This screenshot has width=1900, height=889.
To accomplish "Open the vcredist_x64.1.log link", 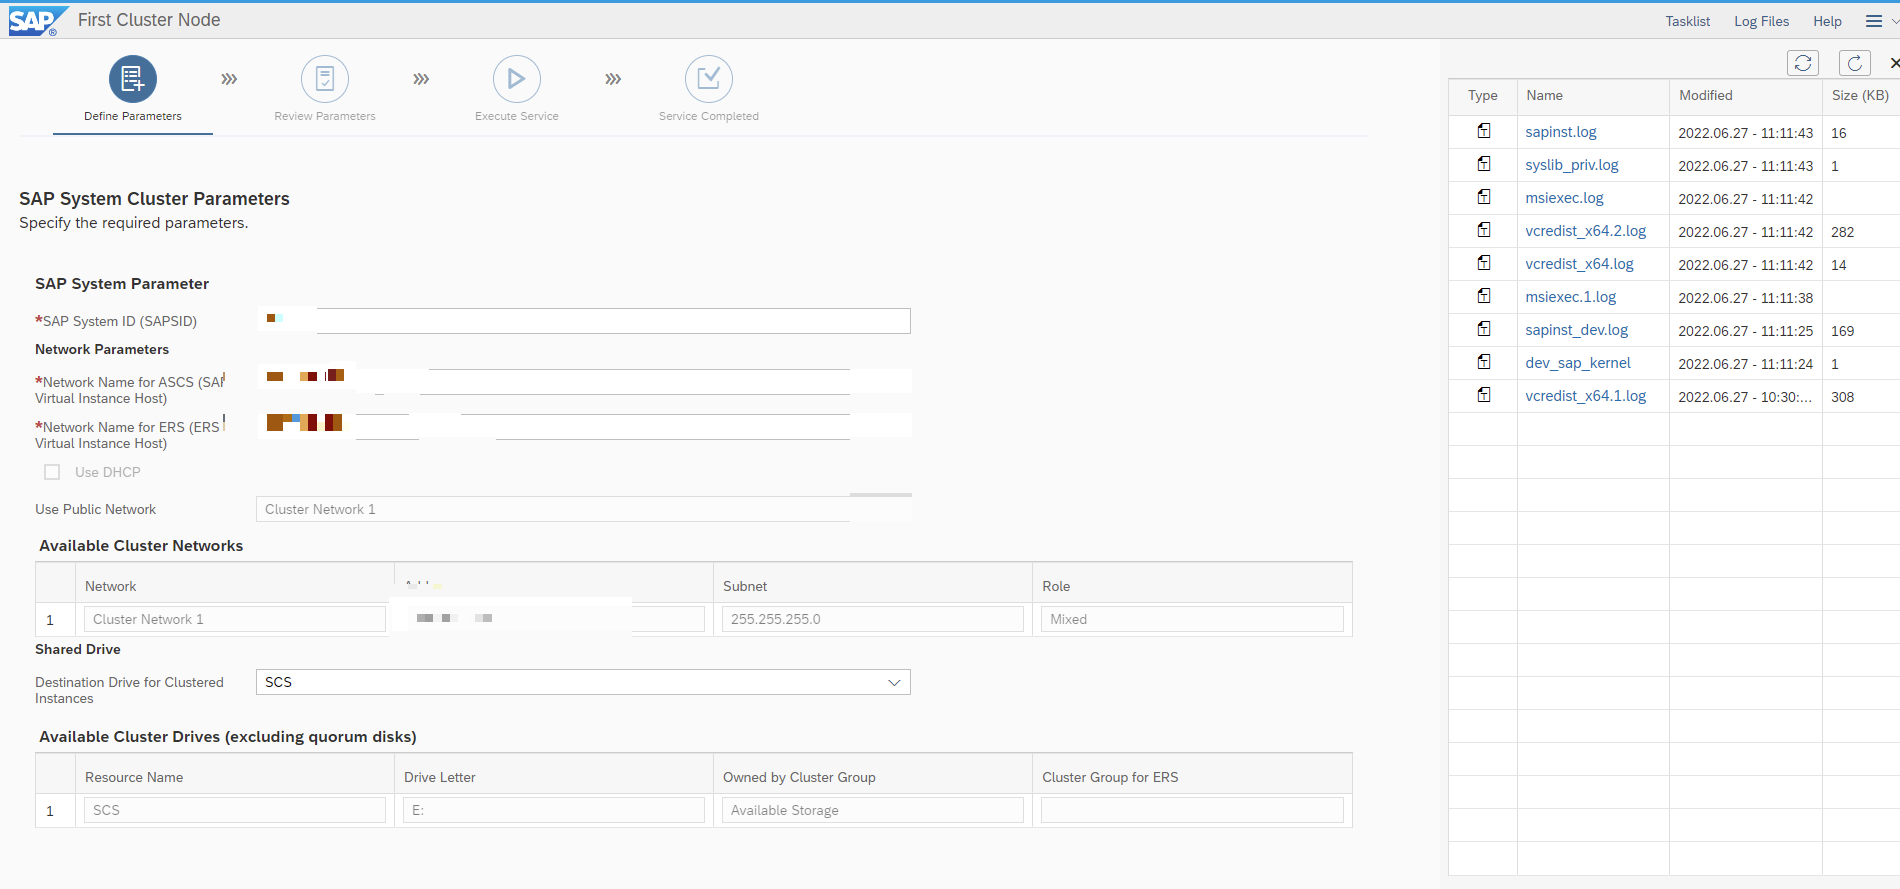I will (1586, 396).
